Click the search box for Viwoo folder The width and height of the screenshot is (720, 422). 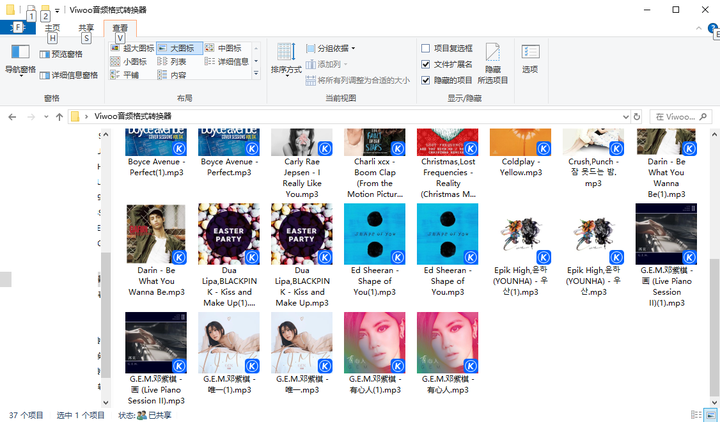coord(681,117)
